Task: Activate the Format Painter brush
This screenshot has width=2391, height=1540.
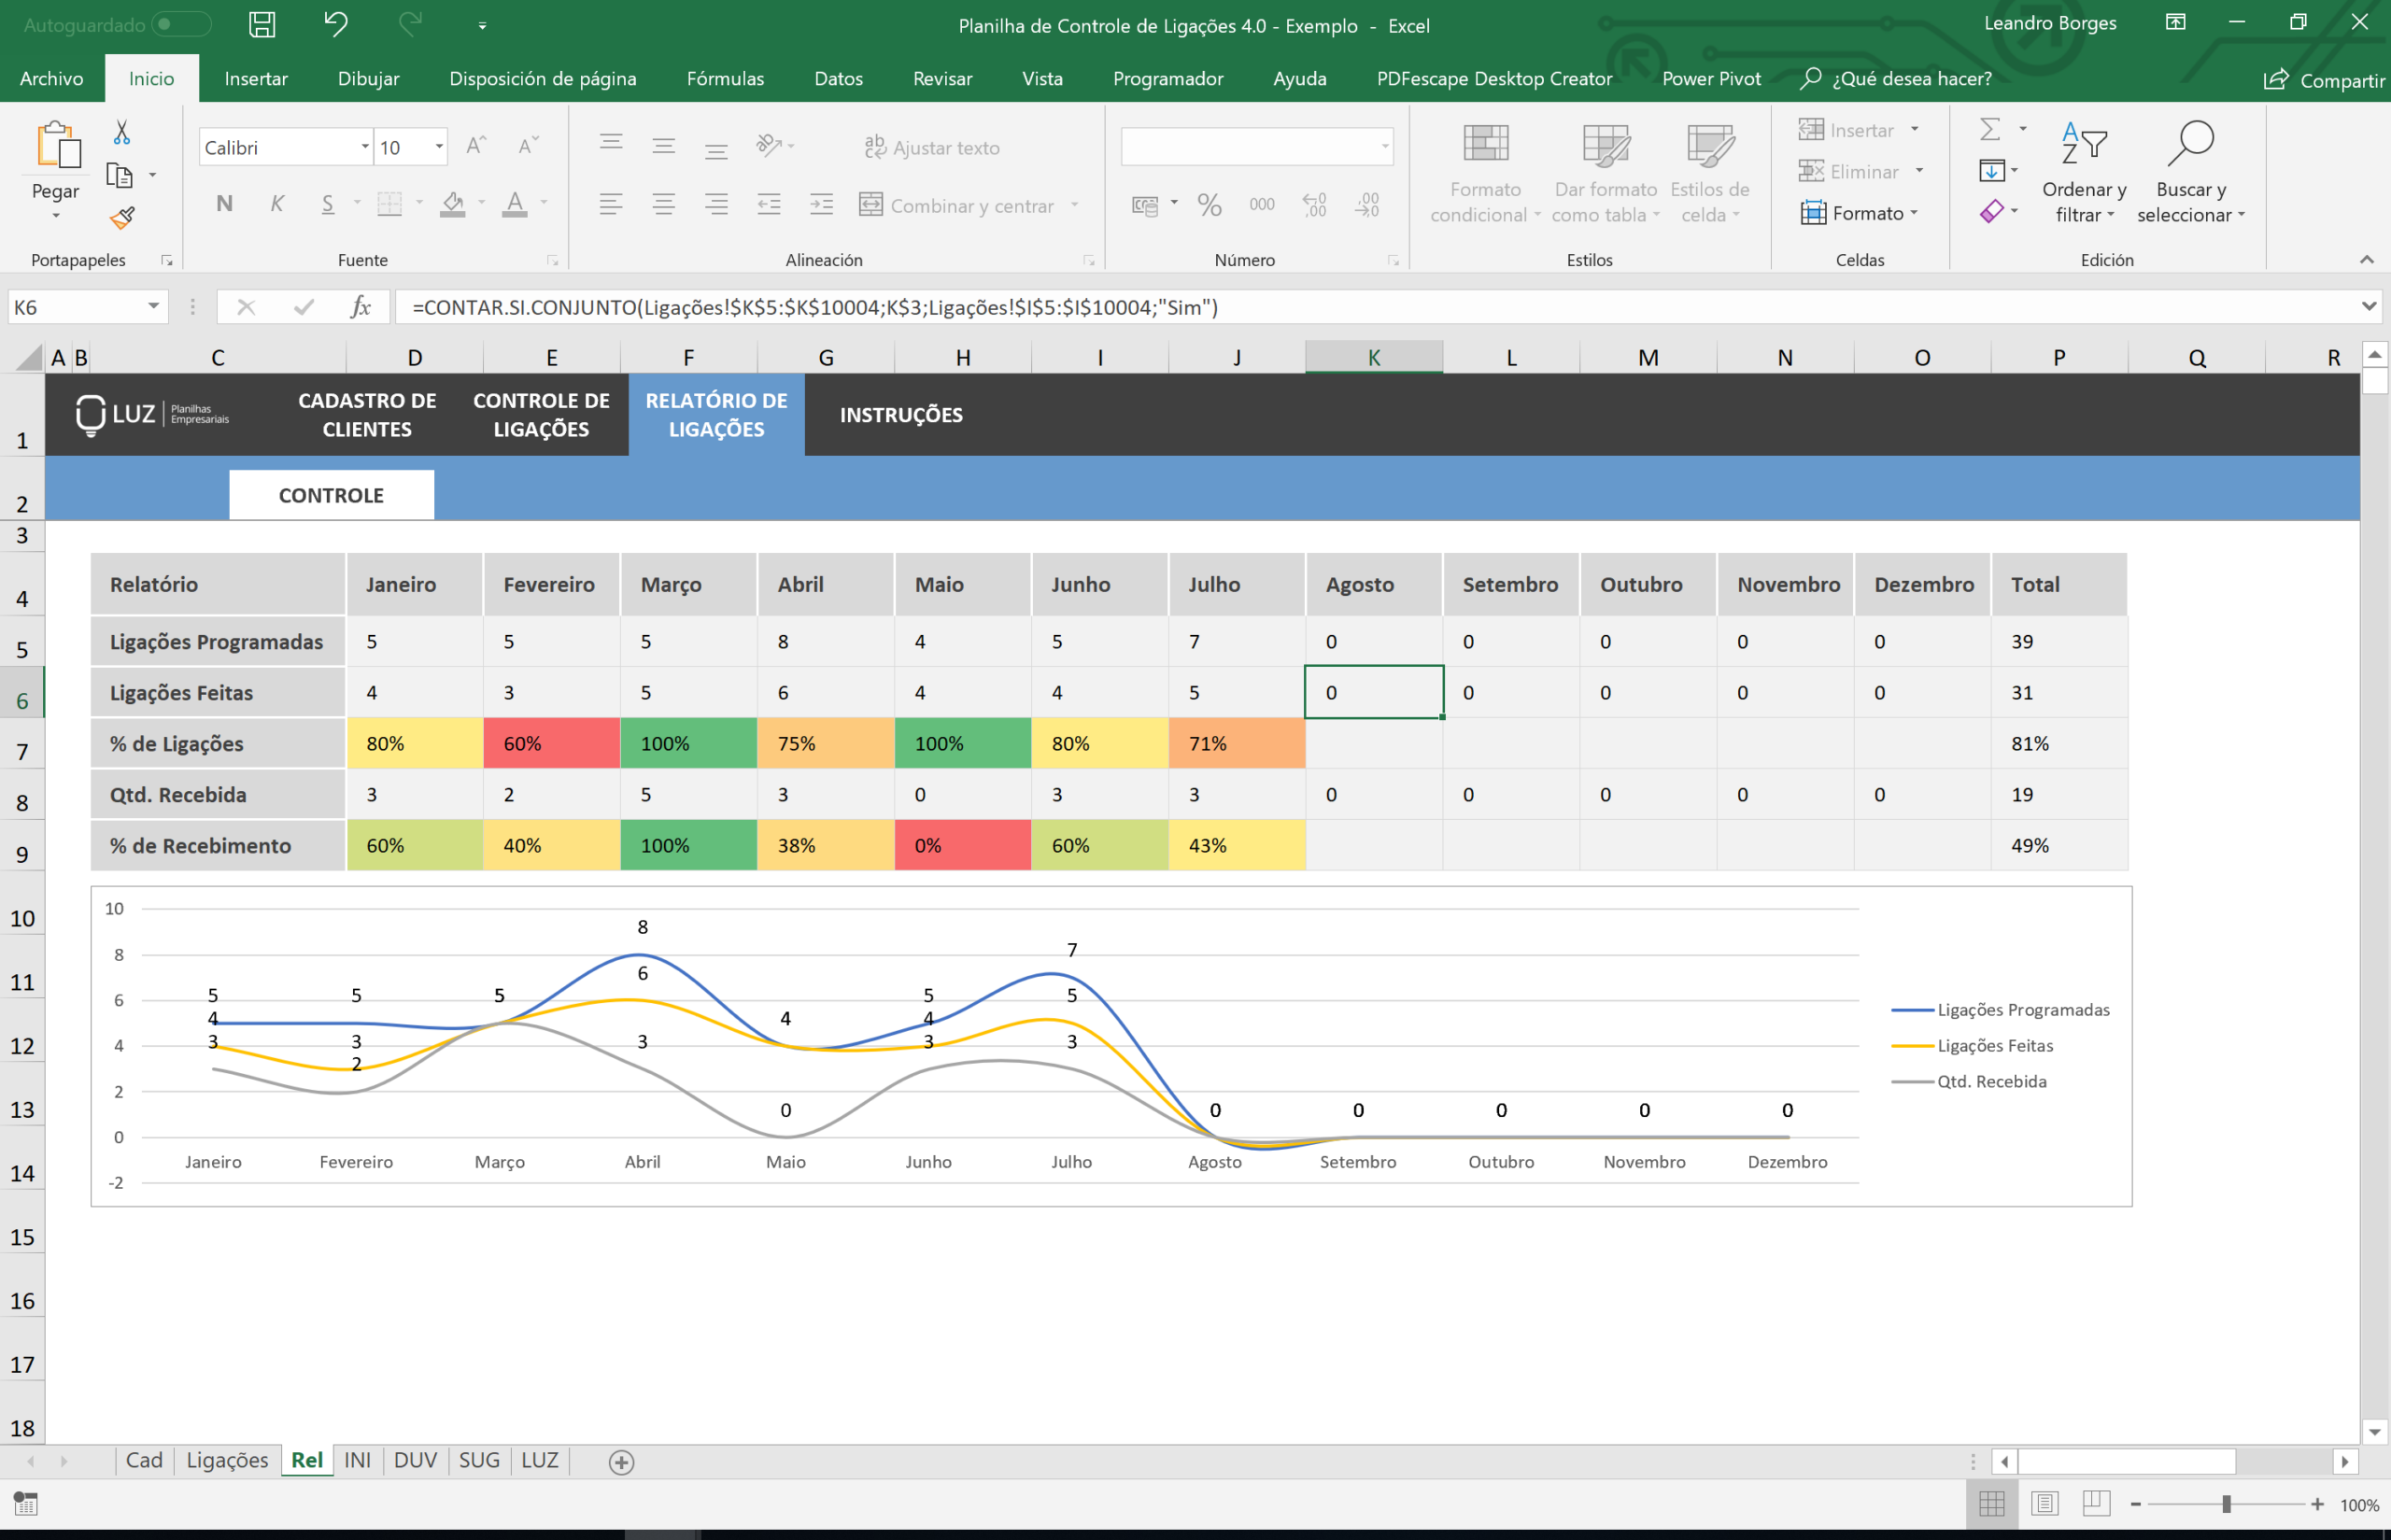Action: click(x=122, y=217)
